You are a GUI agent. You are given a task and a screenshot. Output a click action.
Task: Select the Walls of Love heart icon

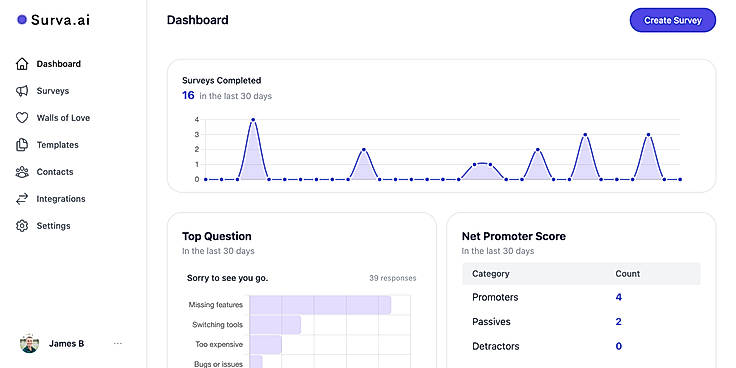tap(22, 118)
